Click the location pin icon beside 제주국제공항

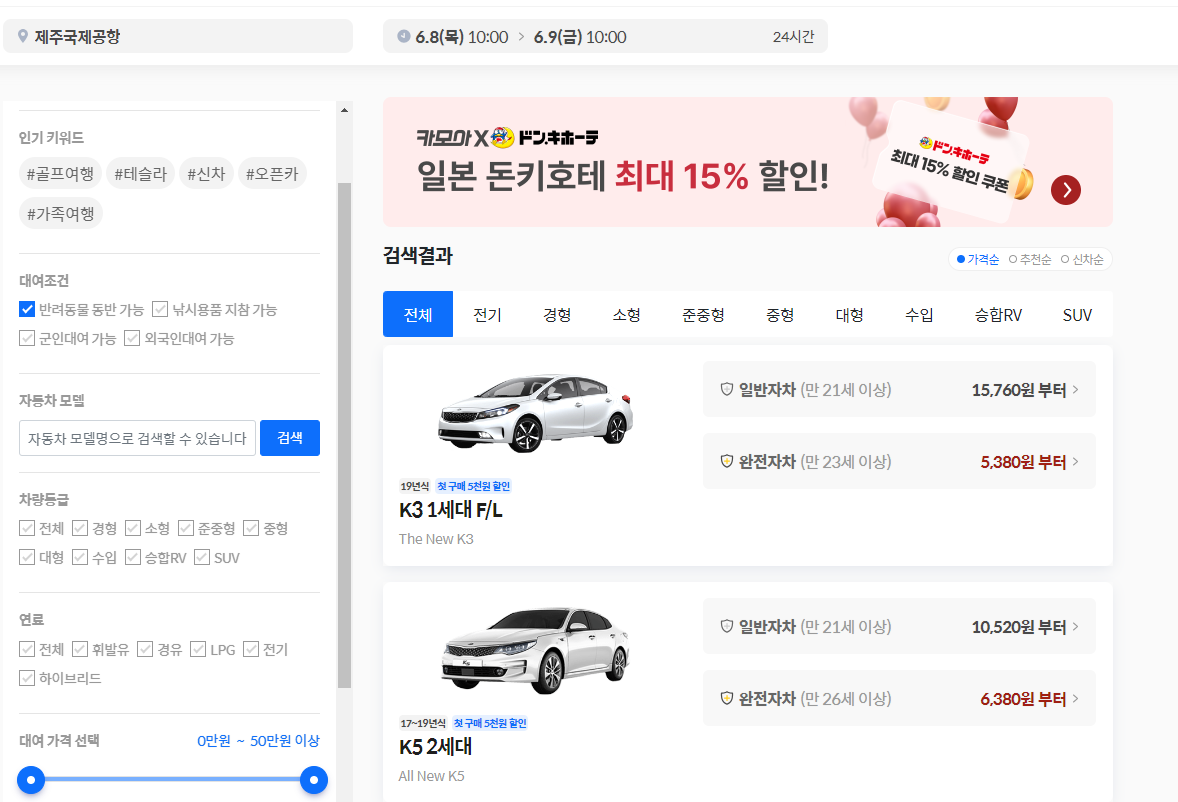tap(22, 36)
